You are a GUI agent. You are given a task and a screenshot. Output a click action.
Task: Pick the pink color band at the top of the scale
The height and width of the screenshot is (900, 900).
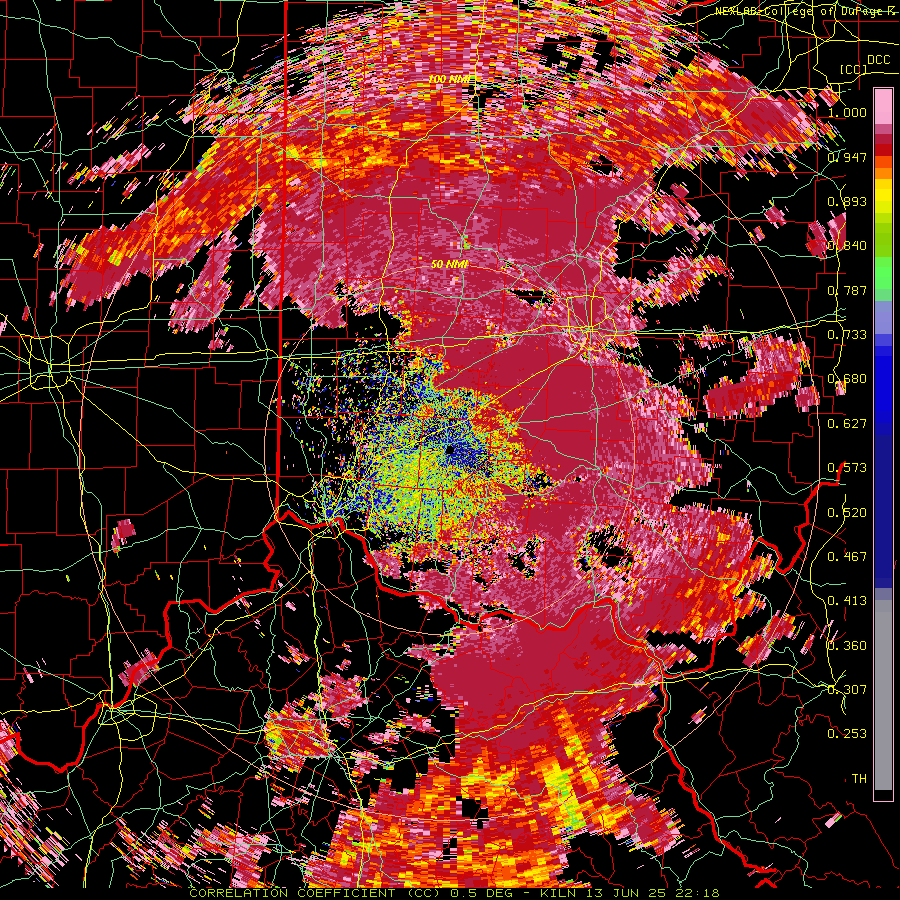(883, 106)
